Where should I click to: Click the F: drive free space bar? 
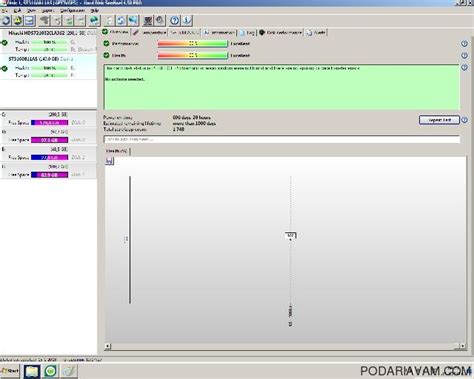click(x=49, y=175)
